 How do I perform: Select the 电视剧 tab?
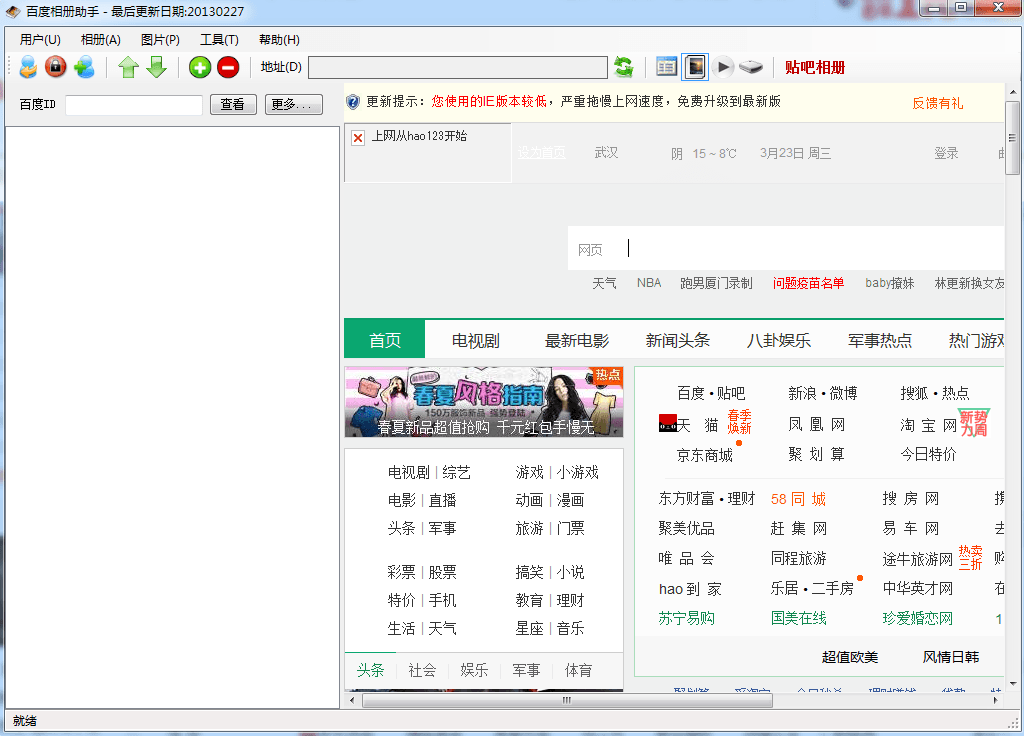(475, 340)
